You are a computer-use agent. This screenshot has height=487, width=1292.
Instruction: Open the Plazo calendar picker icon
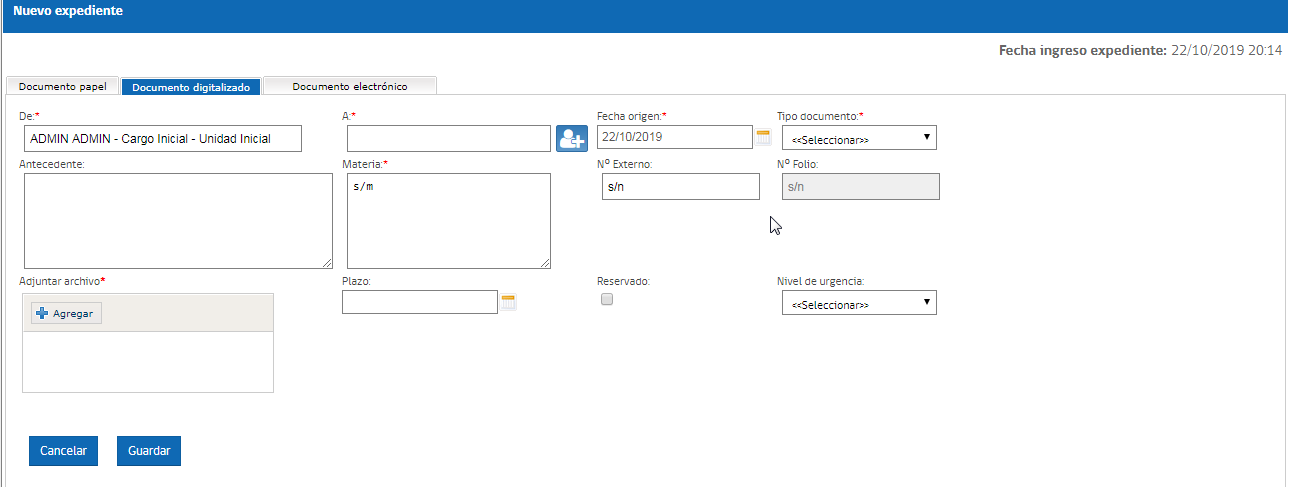(x=509, y=302)
